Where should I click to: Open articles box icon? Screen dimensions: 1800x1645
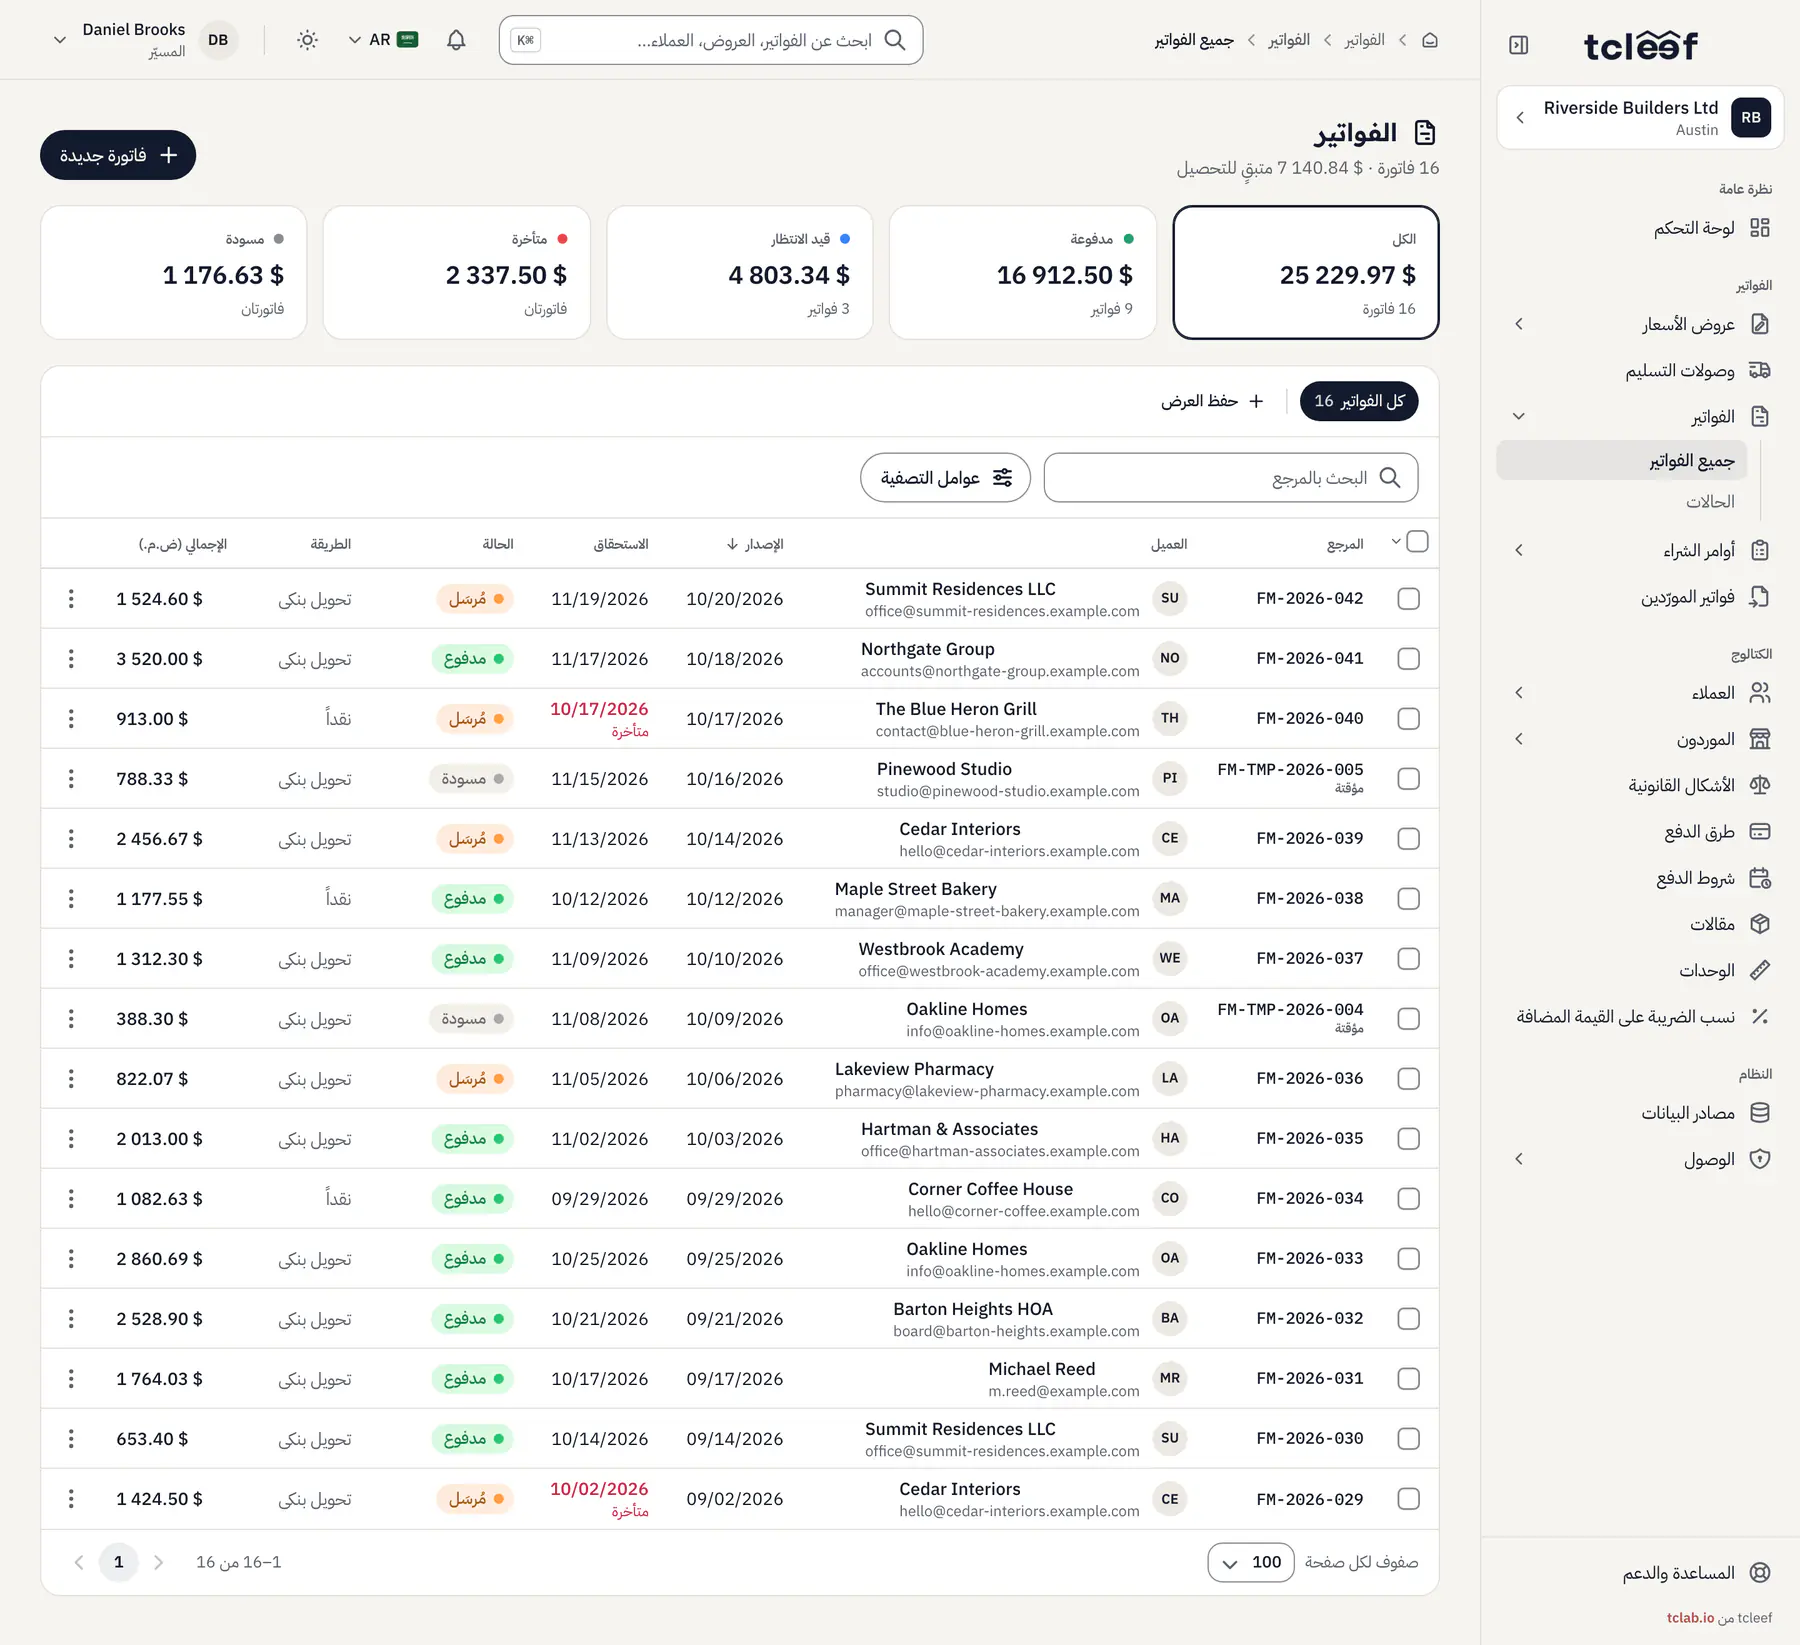1760,924
